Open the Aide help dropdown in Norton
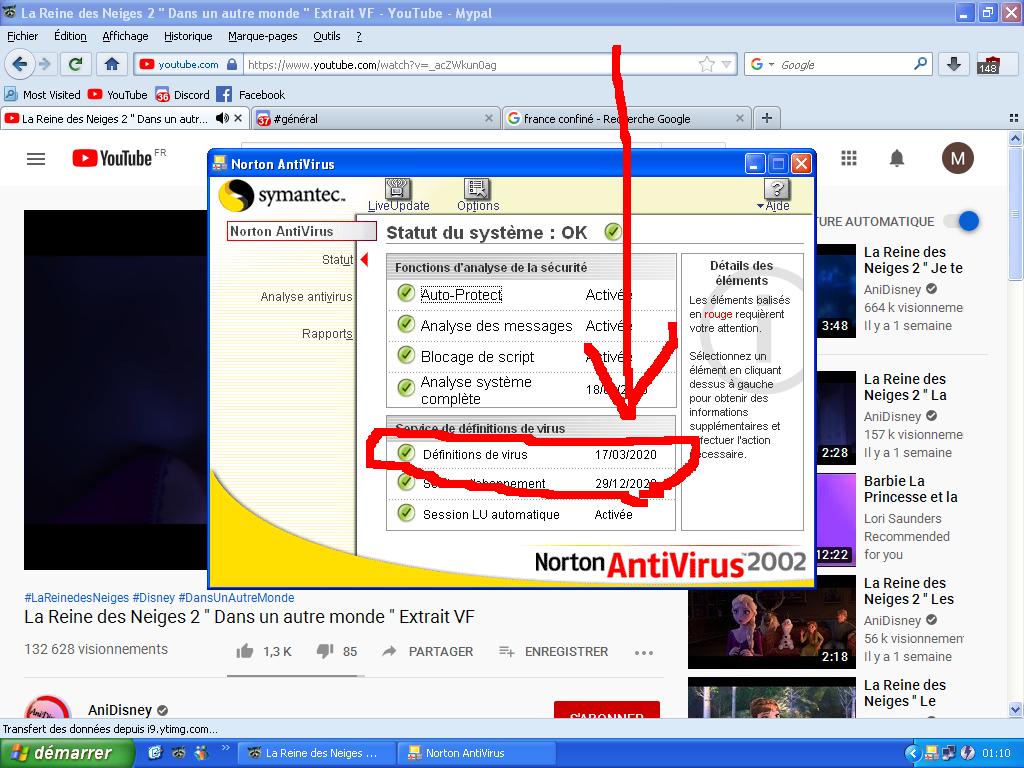1024x768 pixels. click(776, 195)
